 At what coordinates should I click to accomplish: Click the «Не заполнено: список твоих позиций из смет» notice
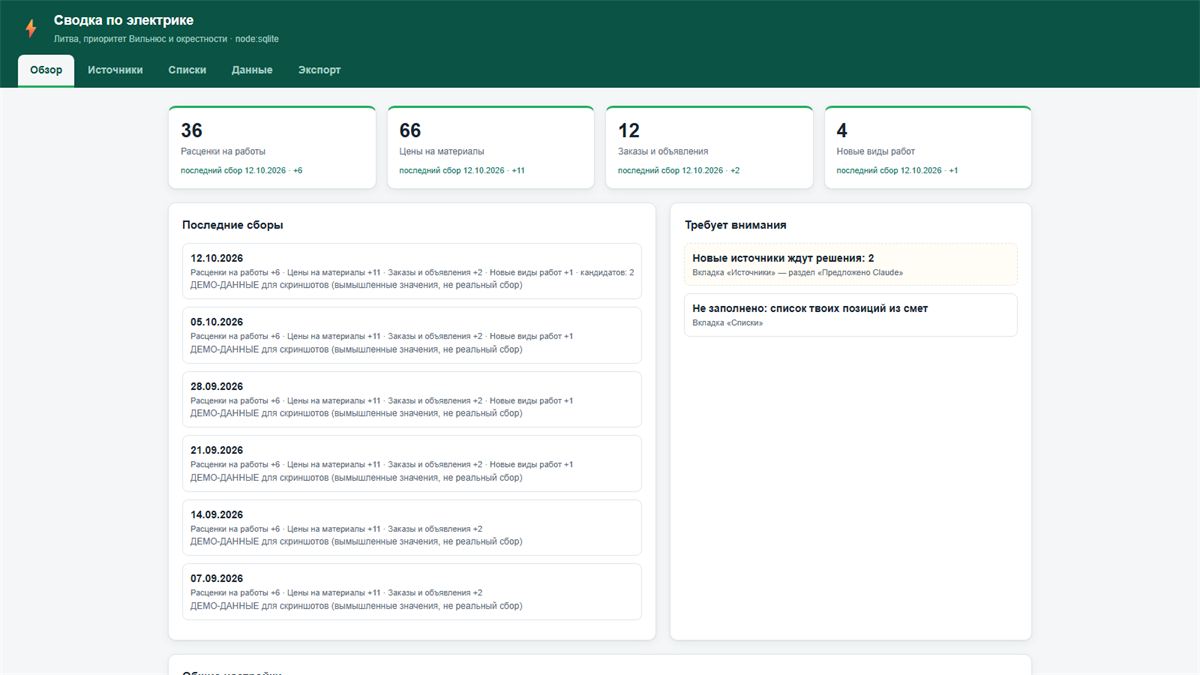click(851, 315)
